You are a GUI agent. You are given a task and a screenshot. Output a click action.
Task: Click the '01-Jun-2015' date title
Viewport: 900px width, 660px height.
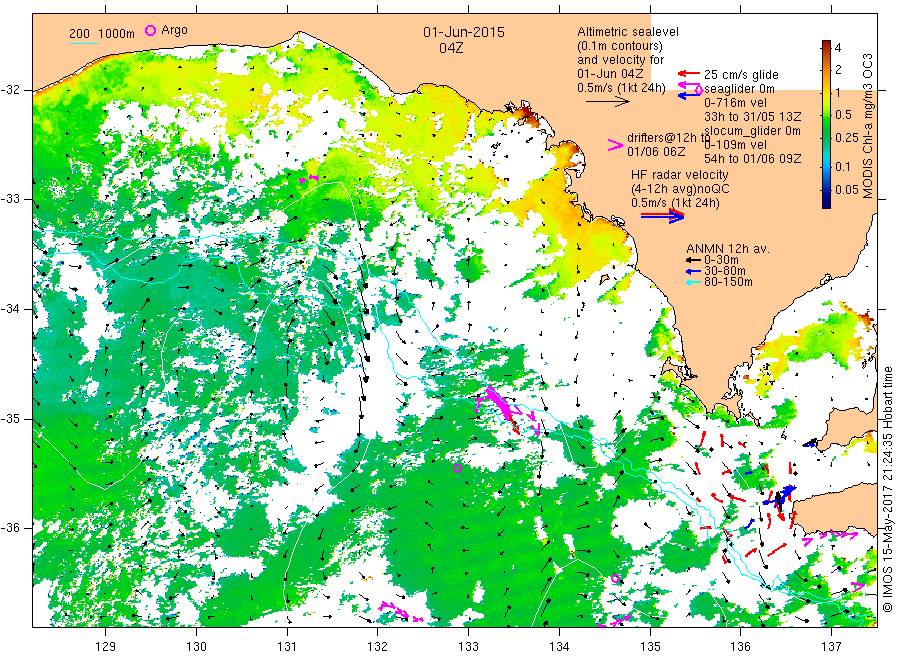[464, 32]
